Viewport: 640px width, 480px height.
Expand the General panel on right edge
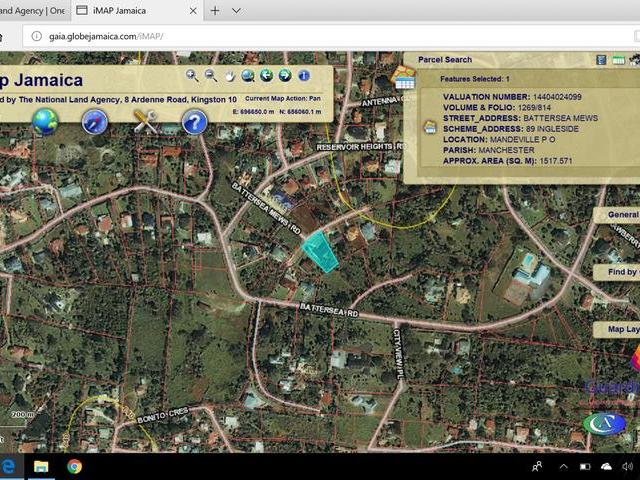(x=618, y=215)
